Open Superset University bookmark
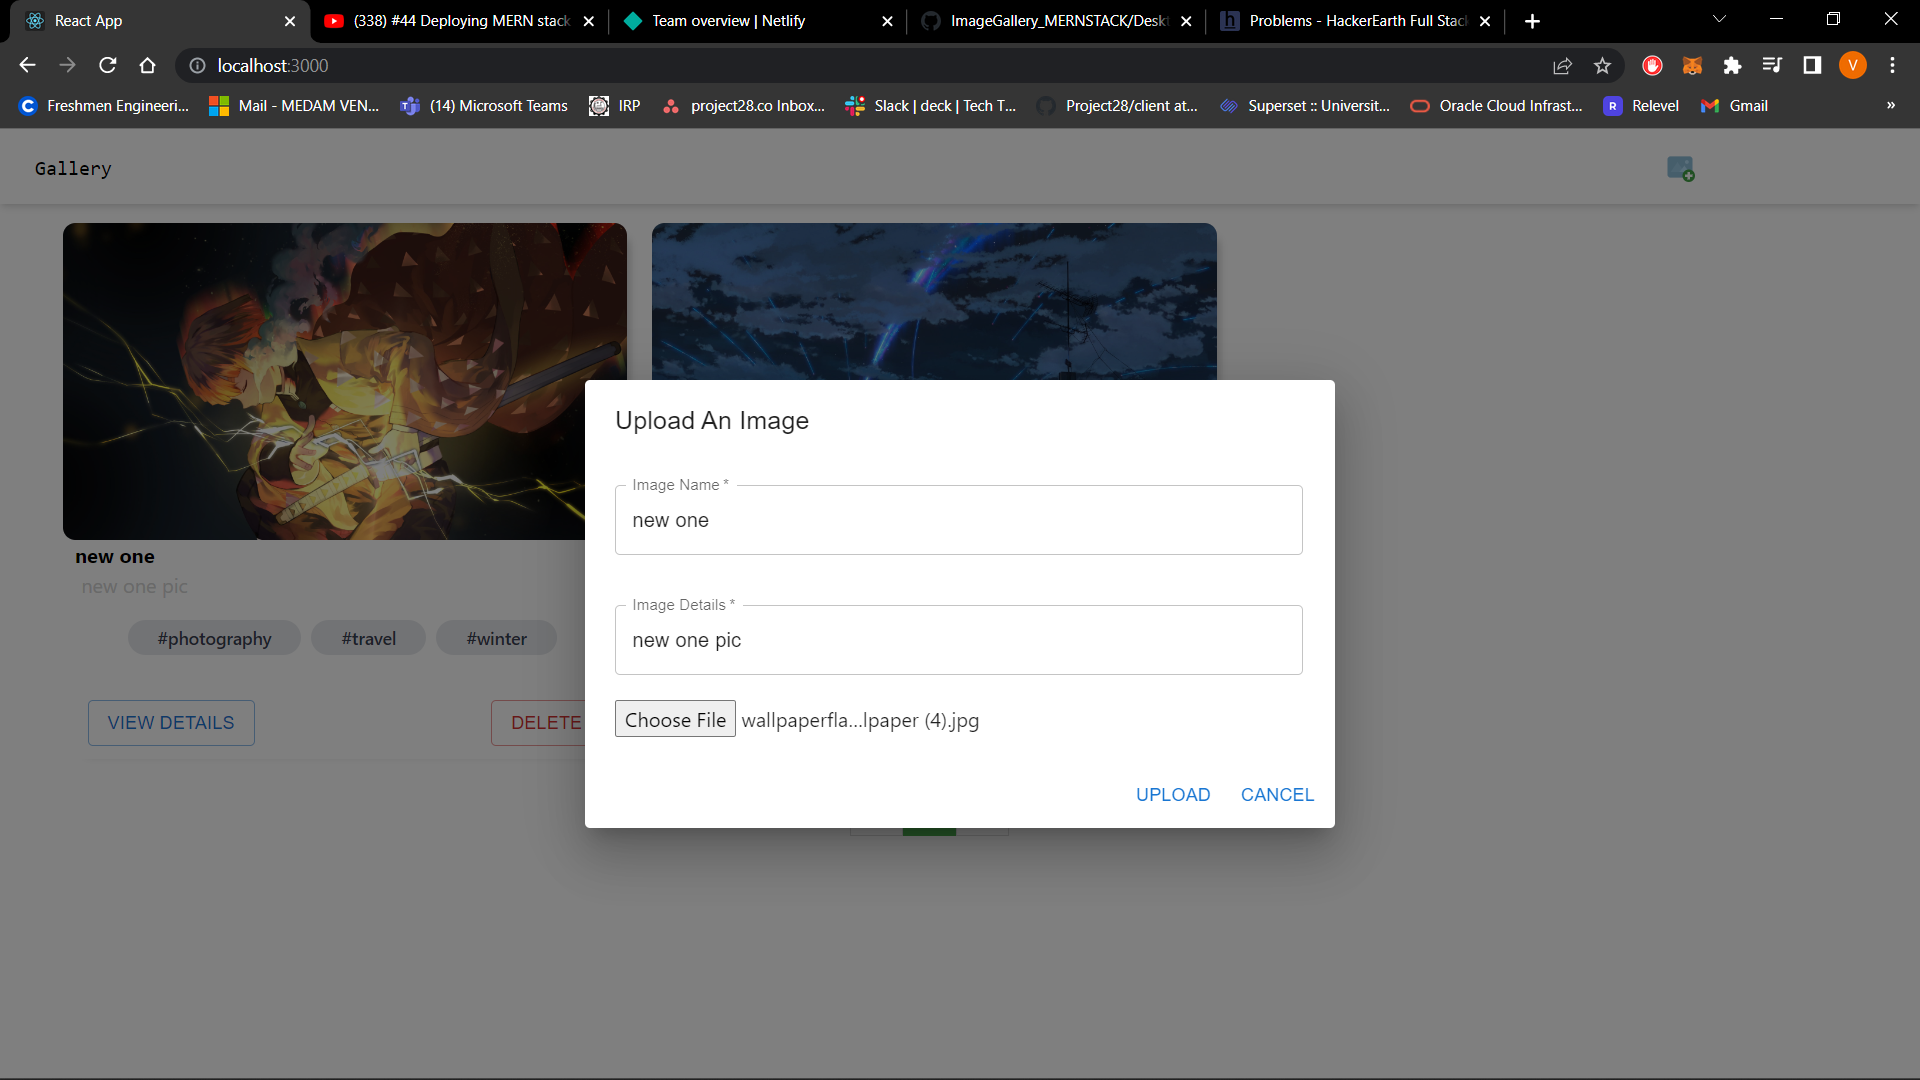 (1305, 105)
